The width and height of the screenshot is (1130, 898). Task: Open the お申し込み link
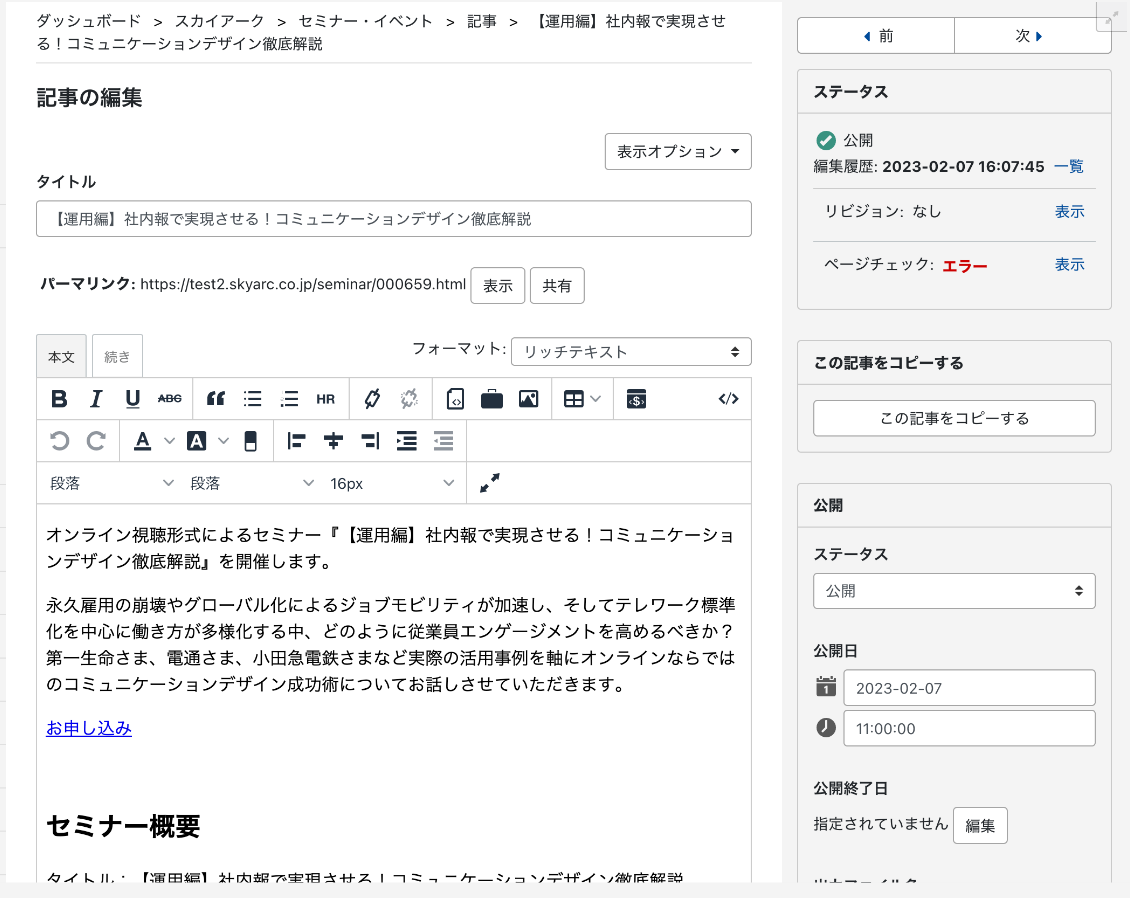pos(89,728)
